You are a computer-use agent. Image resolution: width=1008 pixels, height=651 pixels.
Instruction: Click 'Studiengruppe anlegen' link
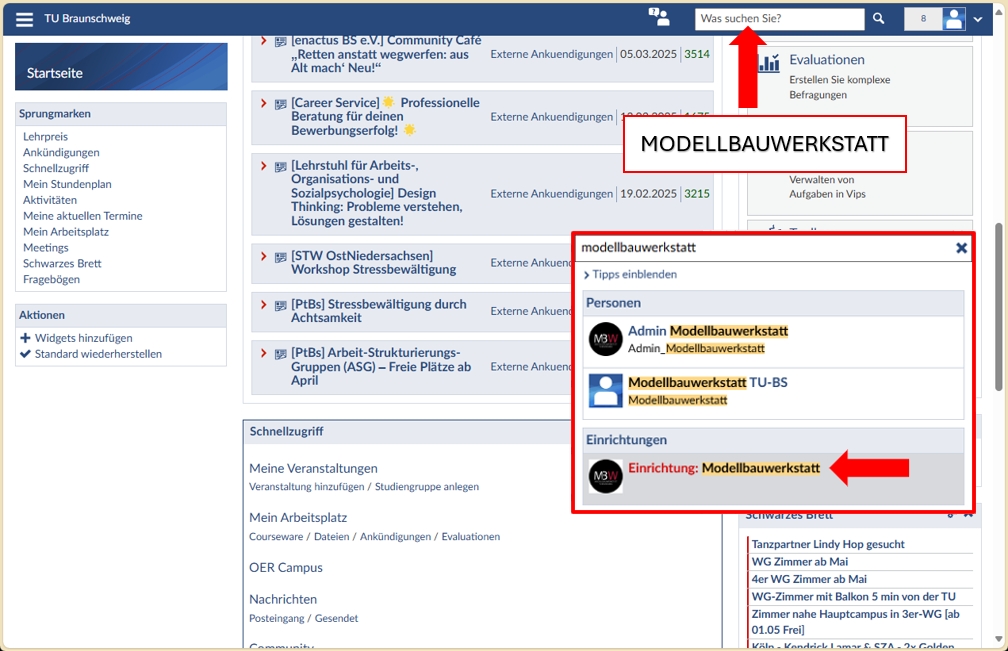coord(427,487)
